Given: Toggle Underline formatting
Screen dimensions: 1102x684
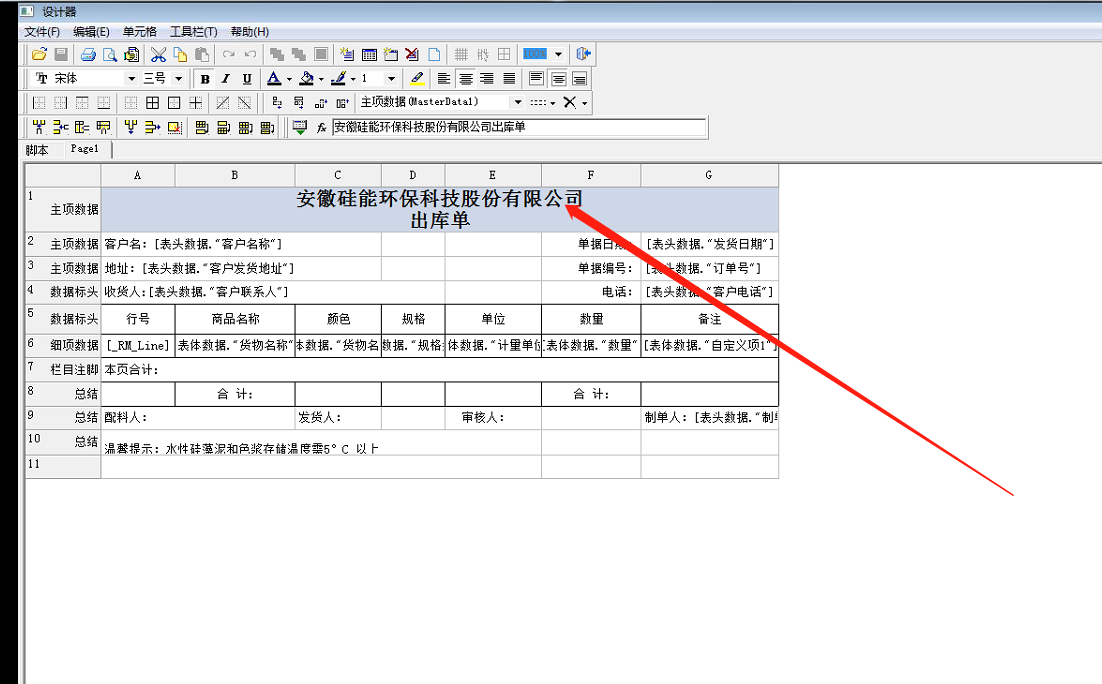Looking at the screenshot, I should click(x=247, y=79).
